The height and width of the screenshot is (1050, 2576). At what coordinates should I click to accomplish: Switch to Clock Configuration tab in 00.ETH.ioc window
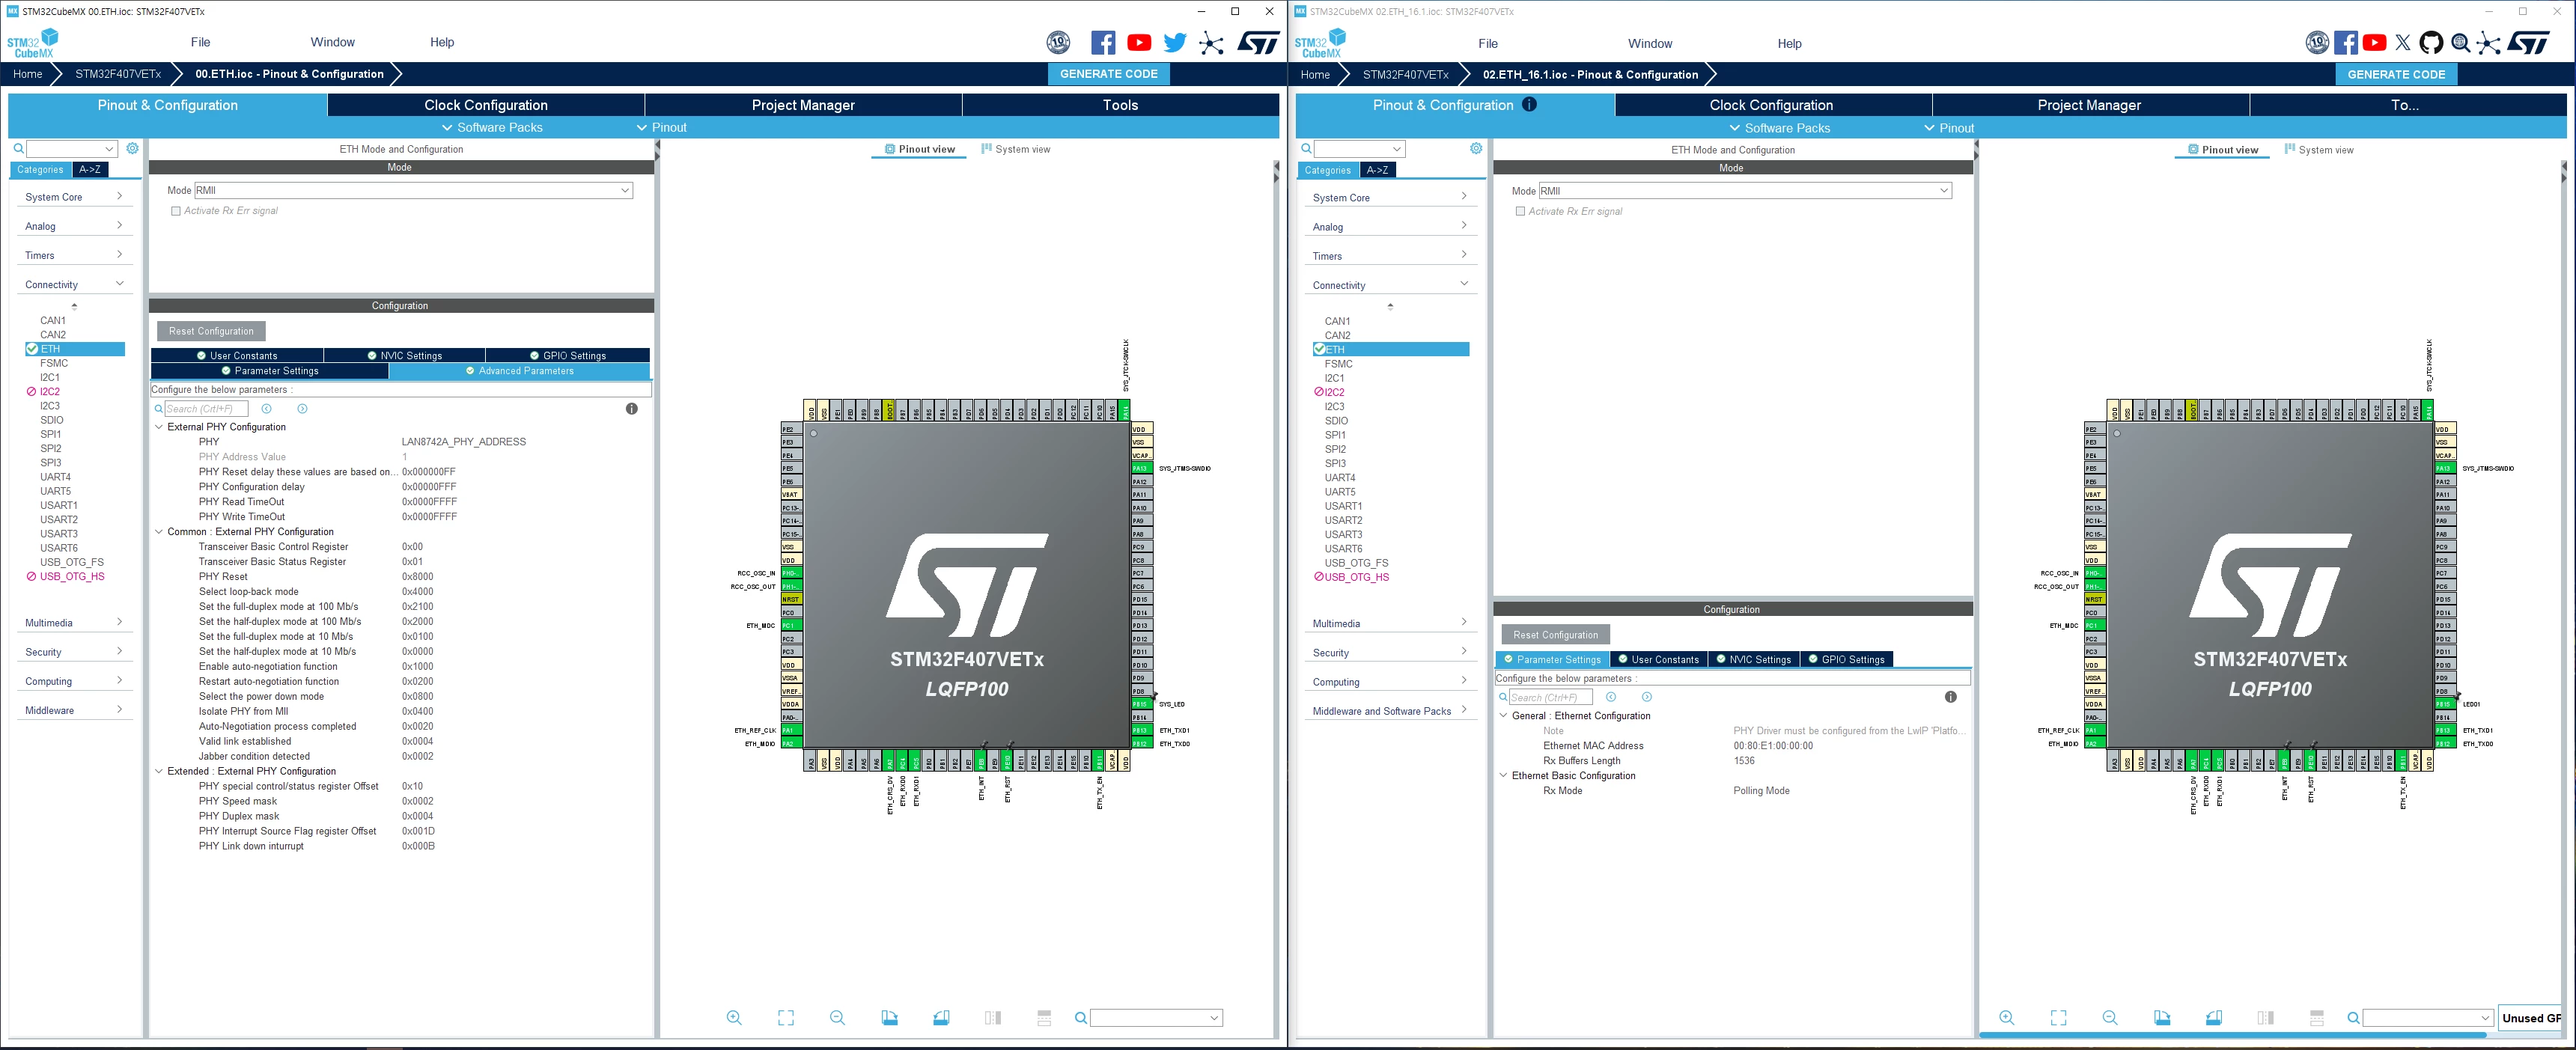(x=486, y=105)
